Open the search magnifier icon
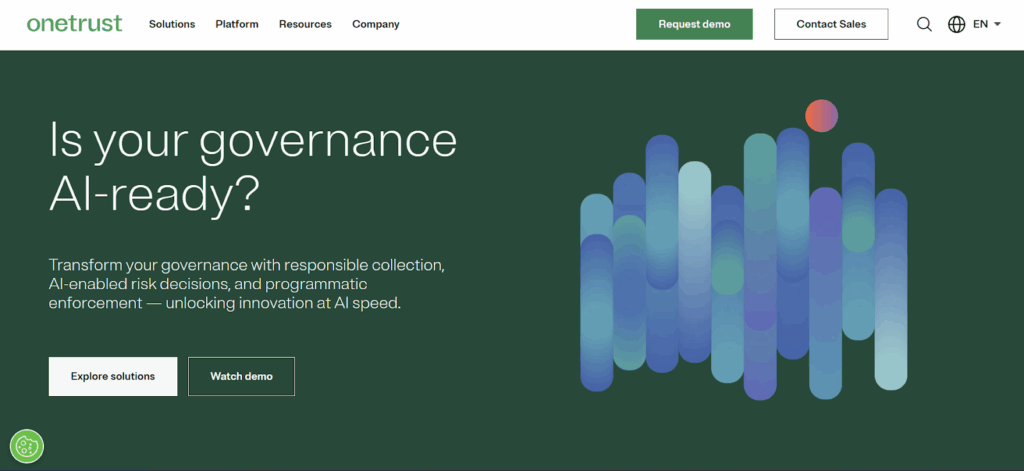The width and height of the screenshot is (1024, 471). pyautogui.click(x=924, y=24)
